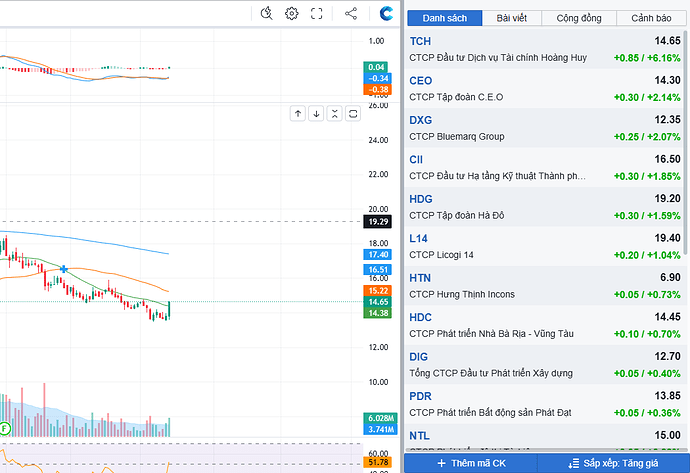
Task: Change sorting via Sắp xếp: Tăng giá
Action: [613, 463]
